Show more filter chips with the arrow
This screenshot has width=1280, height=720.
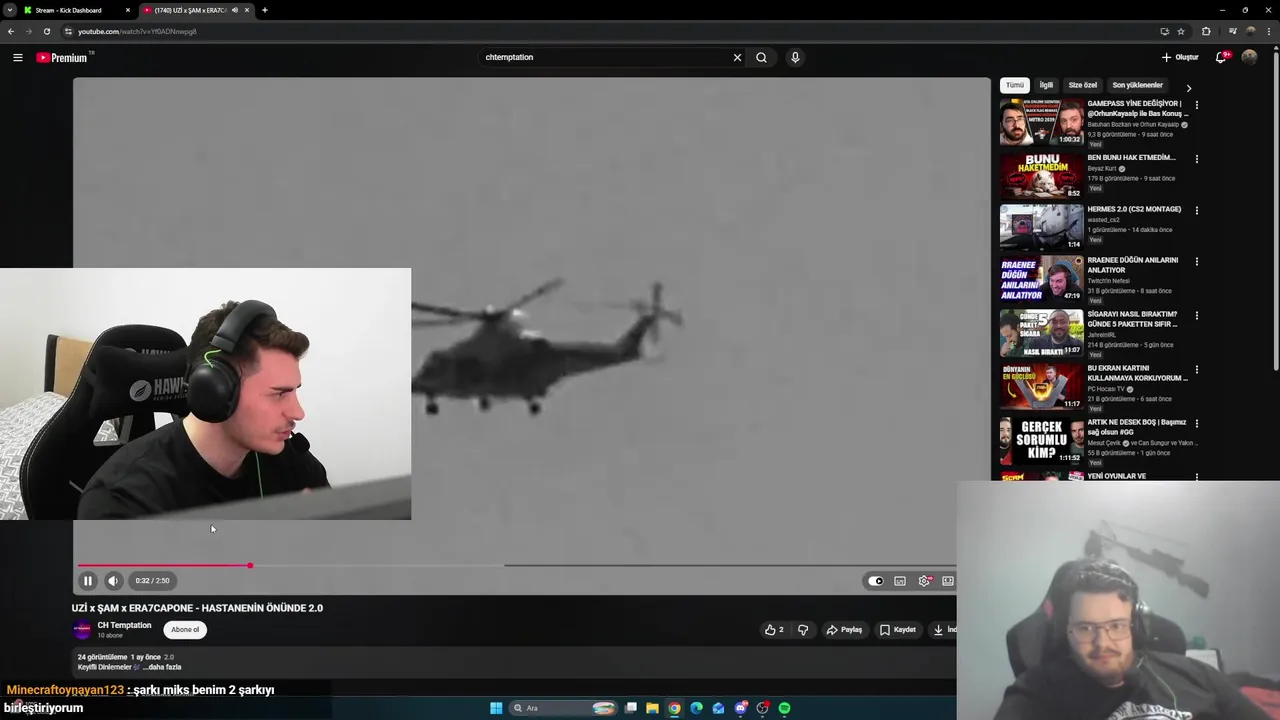point(1188,87)
